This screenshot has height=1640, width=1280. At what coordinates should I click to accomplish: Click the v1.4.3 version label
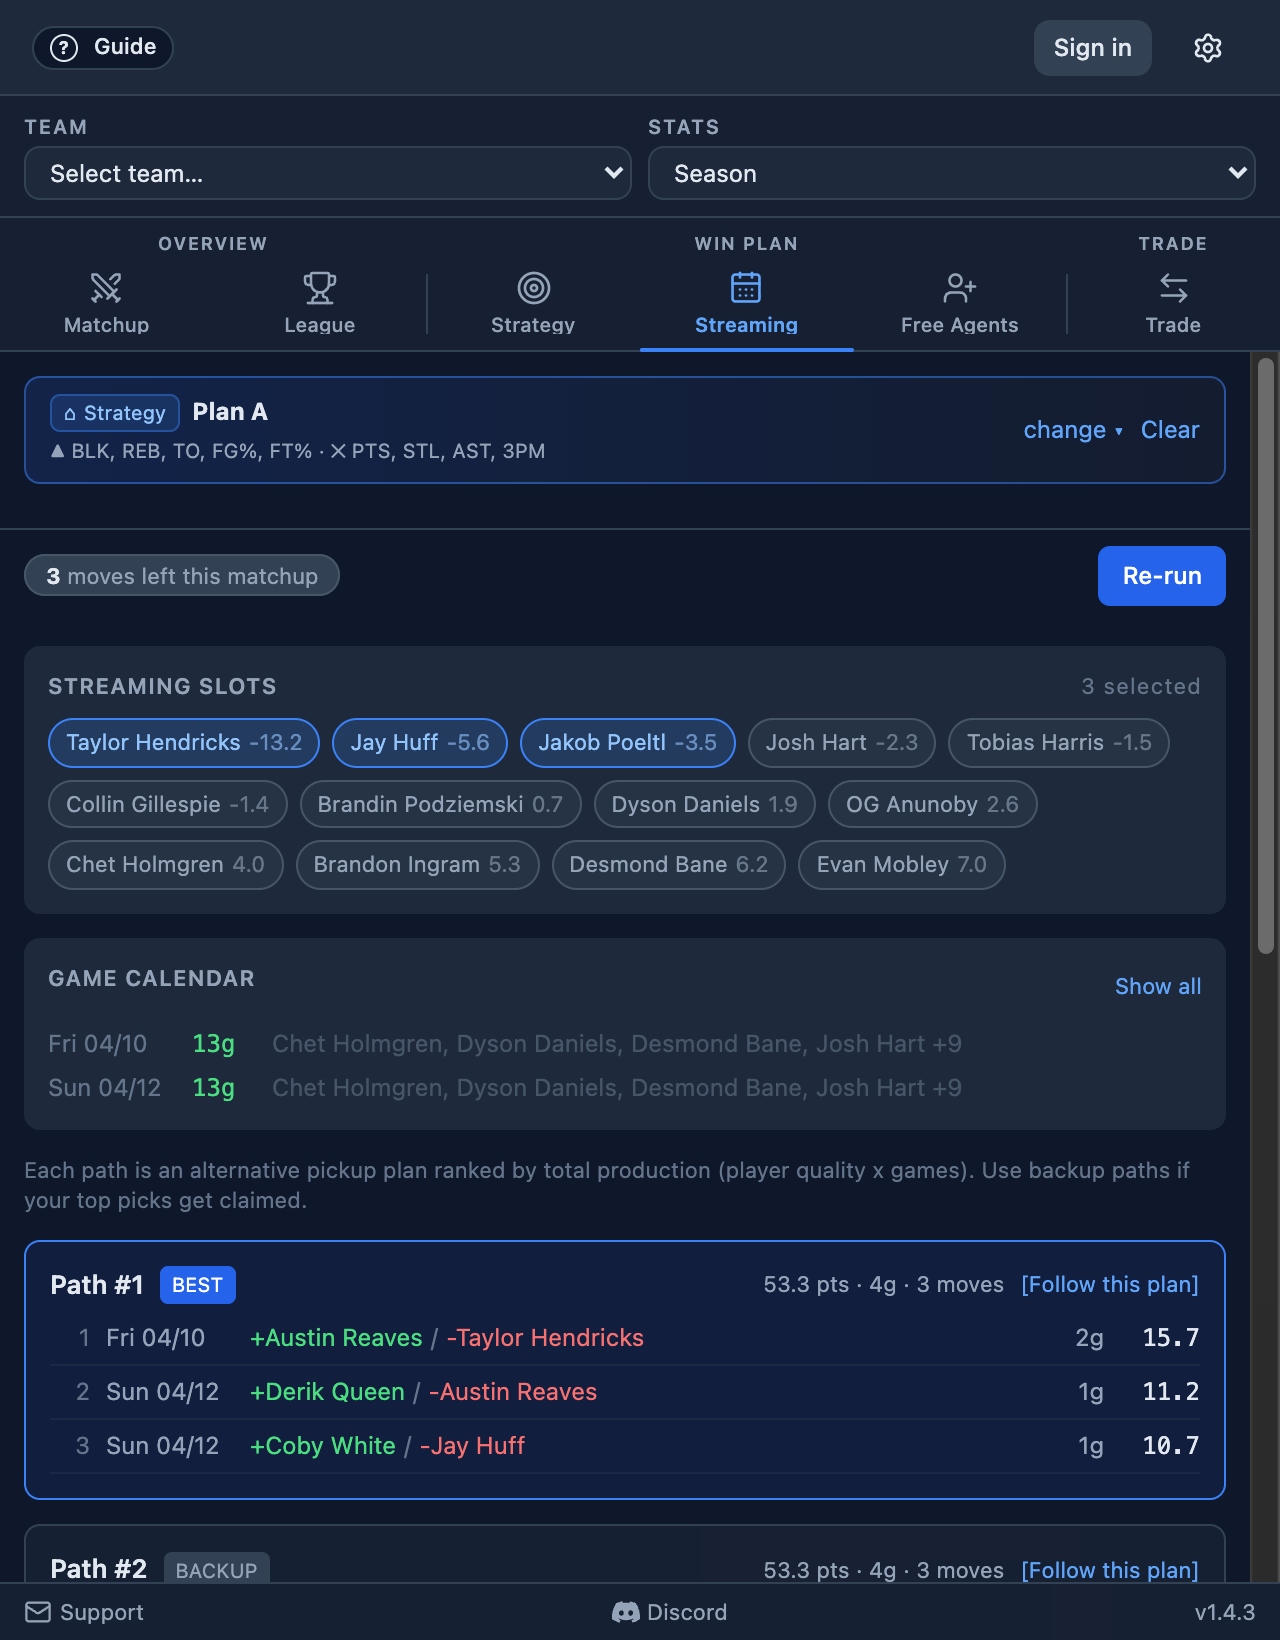click(x=1225, y=1612)
